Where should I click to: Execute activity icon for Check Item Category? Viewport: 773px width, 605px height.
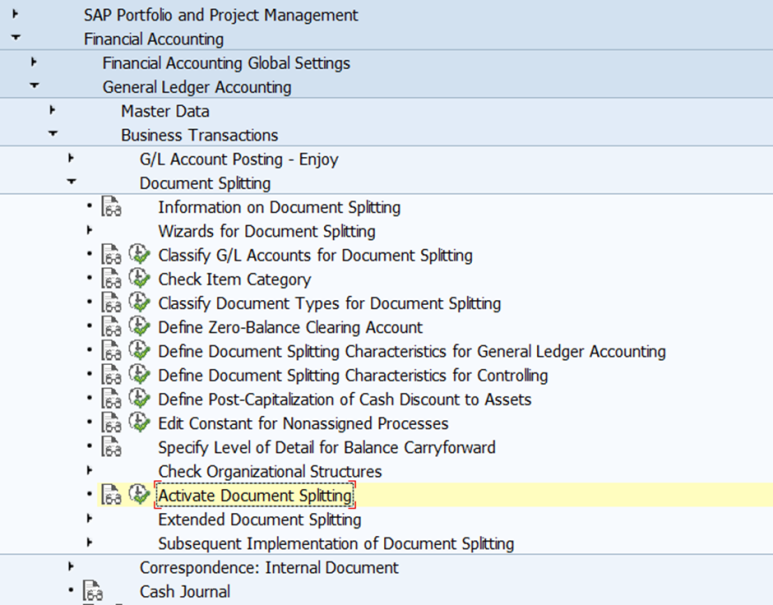(140, 279)
